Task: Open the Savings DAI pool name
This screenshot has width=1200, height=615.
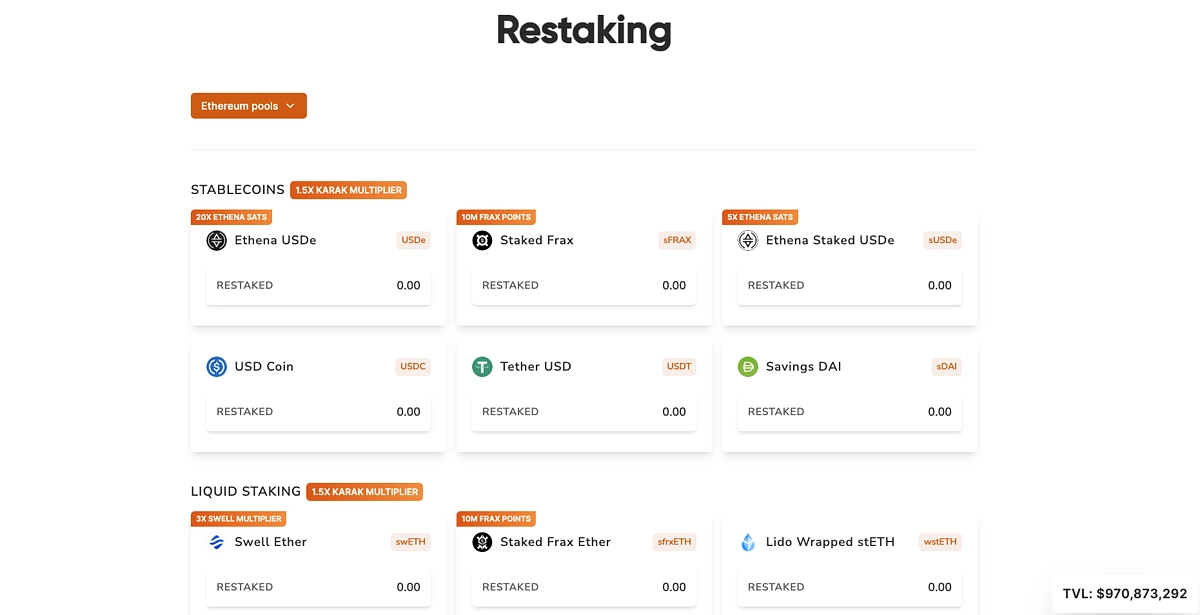Action: [x=804, y=367]
